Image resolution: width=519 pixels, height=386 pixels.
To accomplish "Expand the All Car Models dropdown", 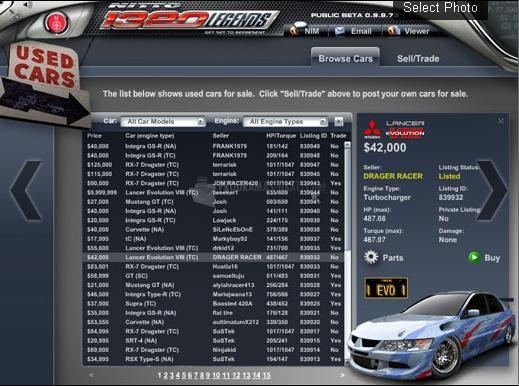I will click(163, 122).
